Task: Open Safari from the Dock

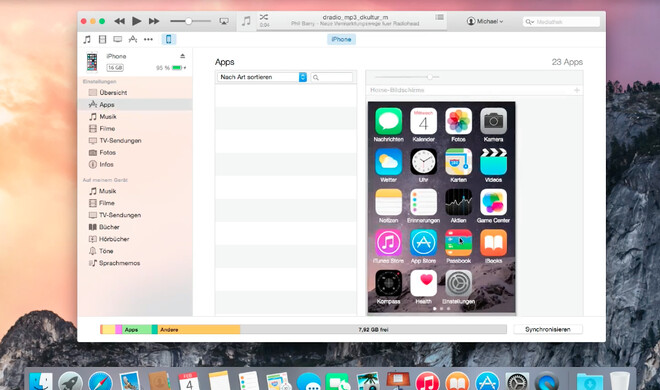Action: pyautogui.click(x=100, y=382)
